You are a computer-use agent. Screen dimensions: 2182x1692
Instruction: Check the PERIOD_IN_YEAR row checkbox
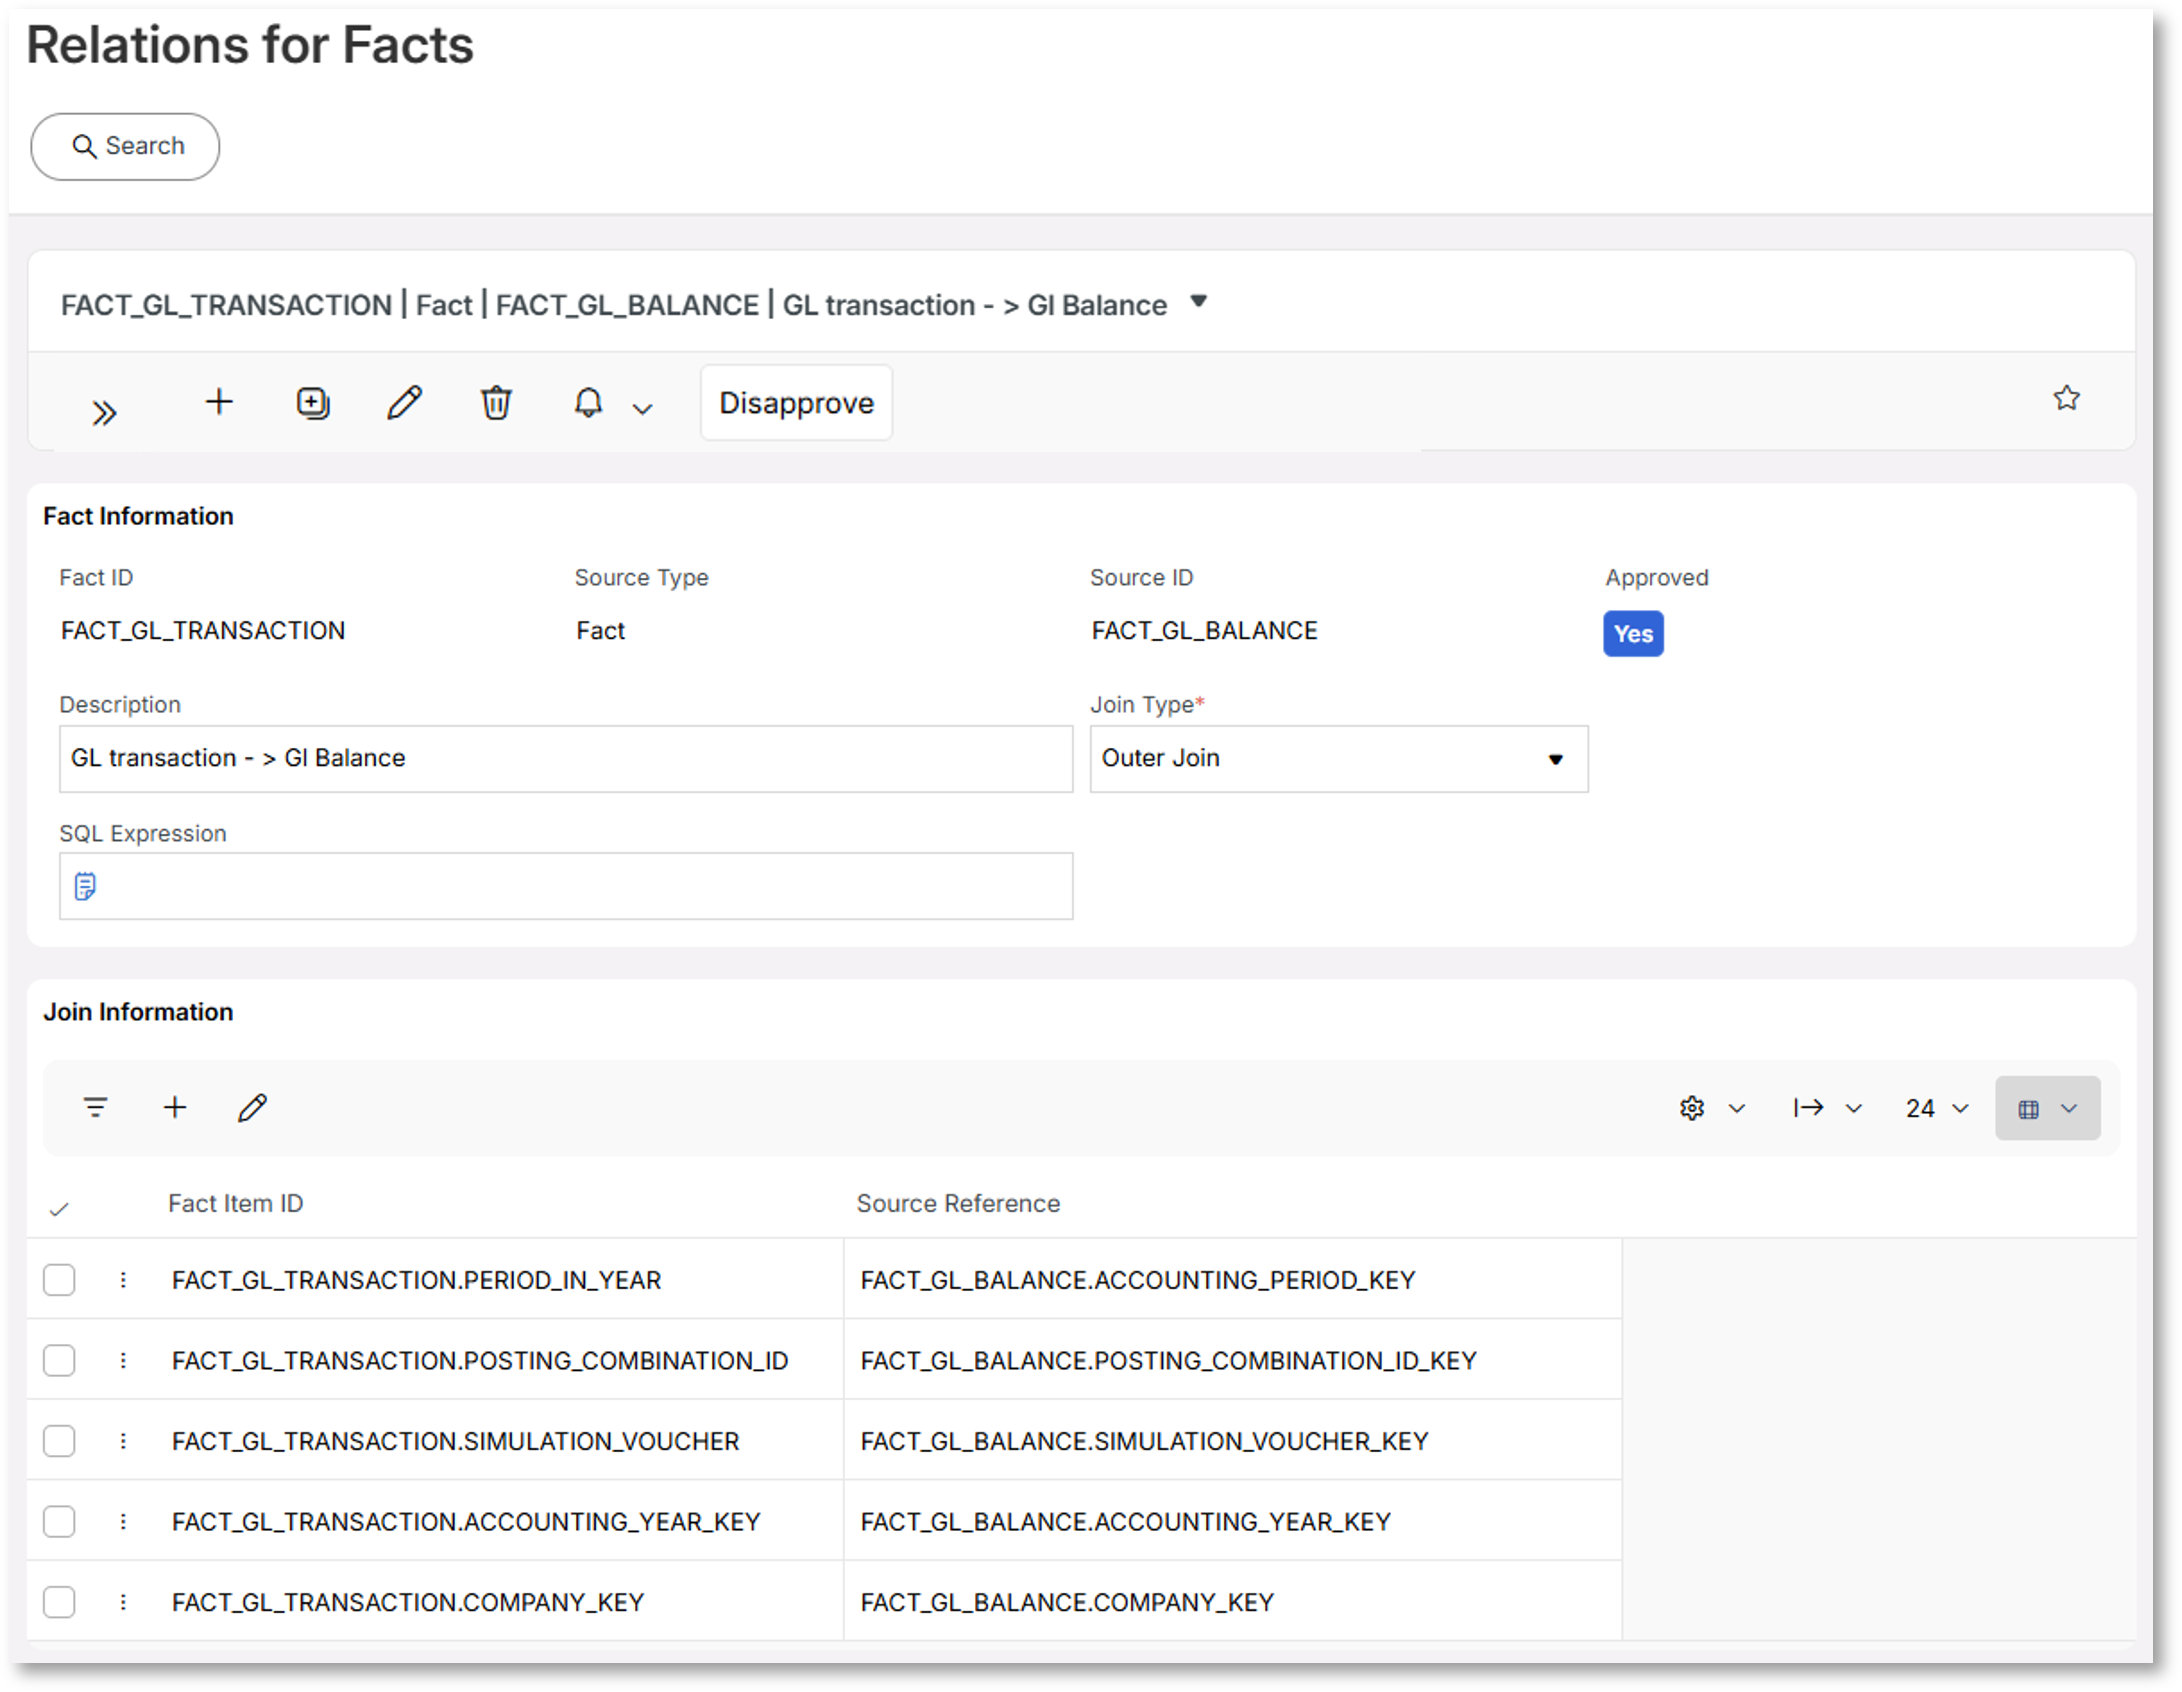[59, 1280]
